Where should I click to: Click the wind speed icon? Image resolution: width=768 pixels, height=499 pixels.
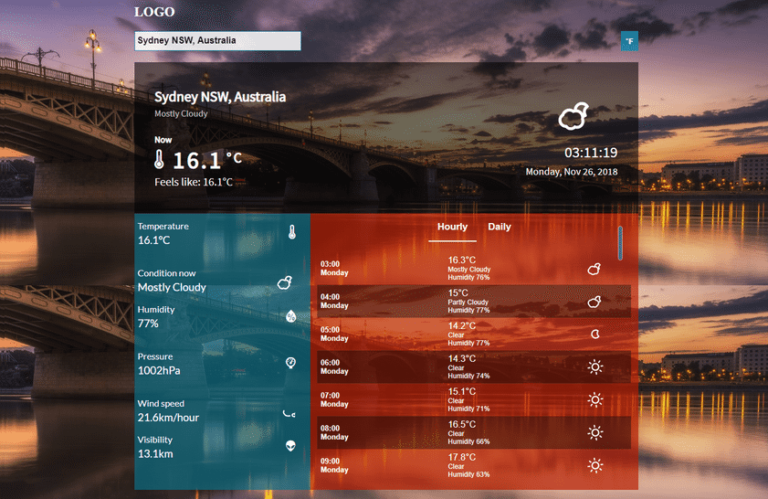[x=289, y=412]
